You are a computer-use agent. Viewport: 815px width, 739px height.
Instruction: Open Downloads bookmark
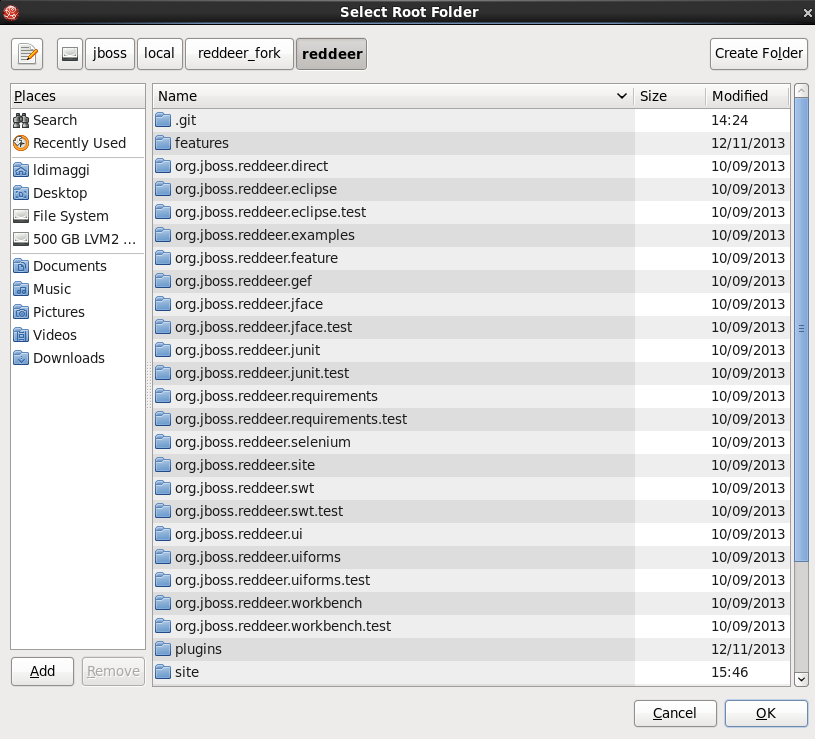[x=78, y=358]
